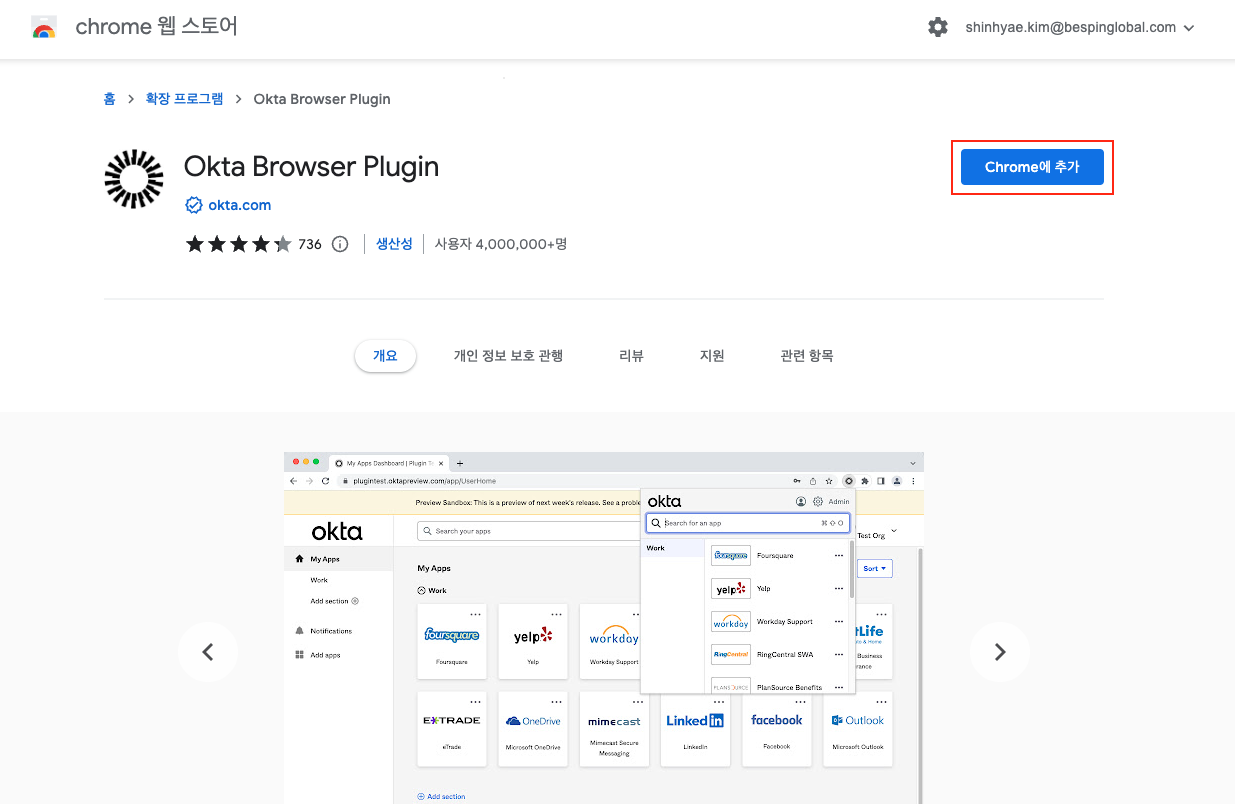This screenshot has height=804, width=1235.
Task: Expand the account email dropdown
Action: [1189, 28]
